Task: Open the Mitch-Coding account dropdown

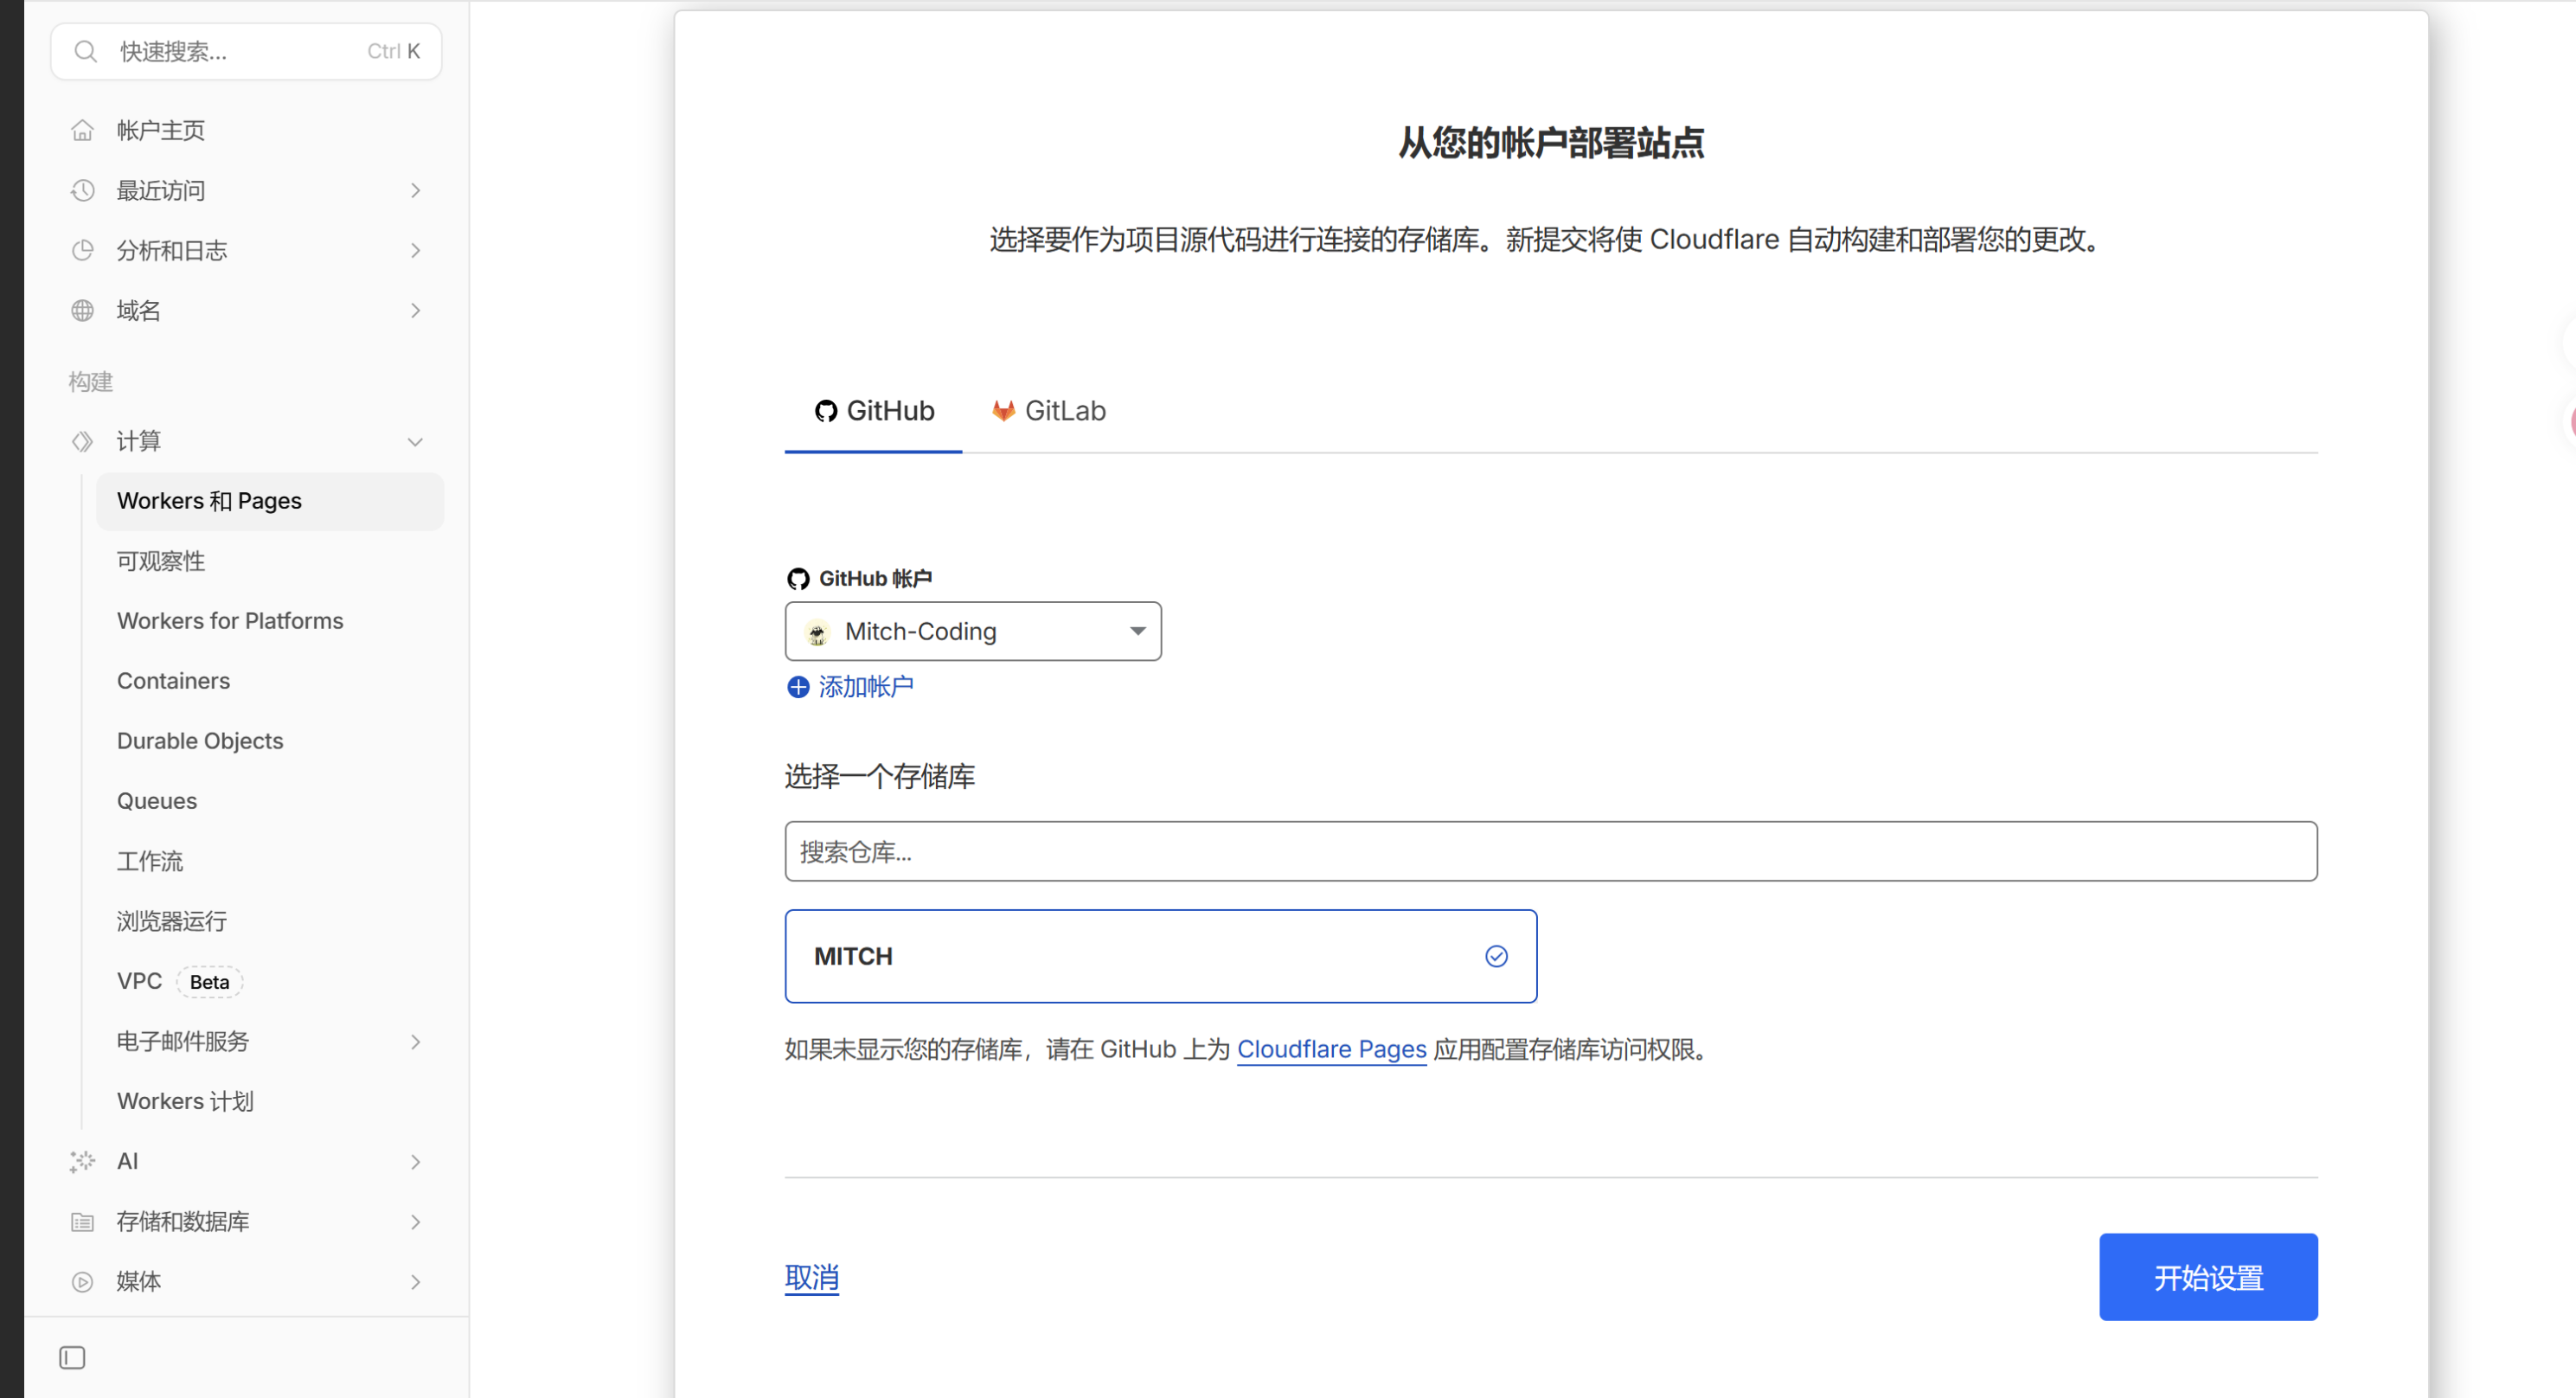Action: coord(973,631)
